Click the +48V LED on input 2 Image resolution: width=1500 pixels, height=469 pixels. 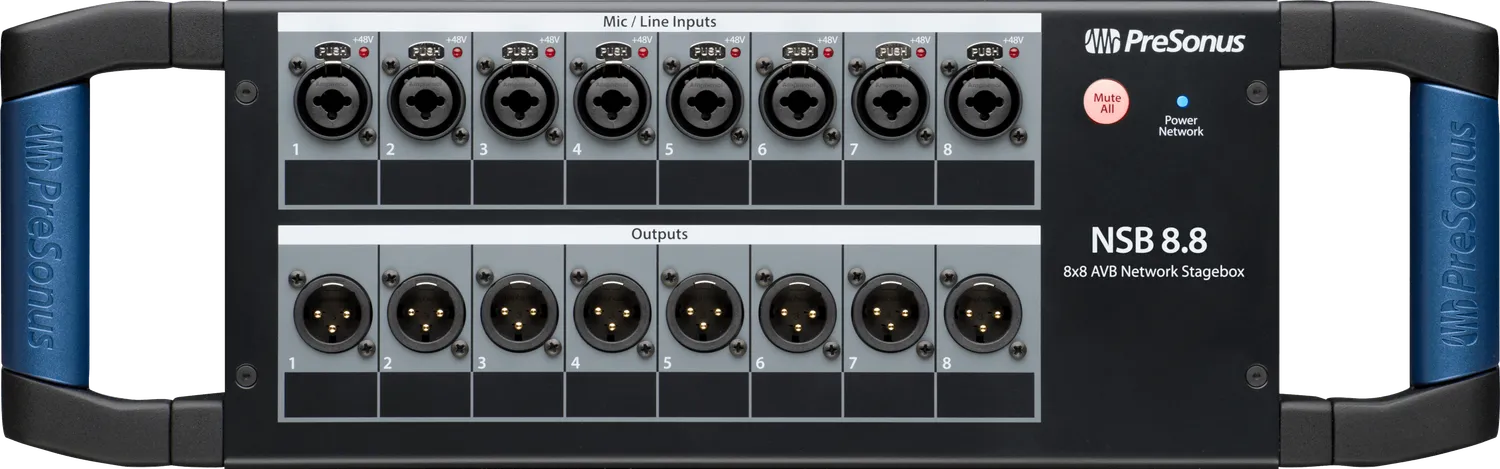[x=457, y=52]
